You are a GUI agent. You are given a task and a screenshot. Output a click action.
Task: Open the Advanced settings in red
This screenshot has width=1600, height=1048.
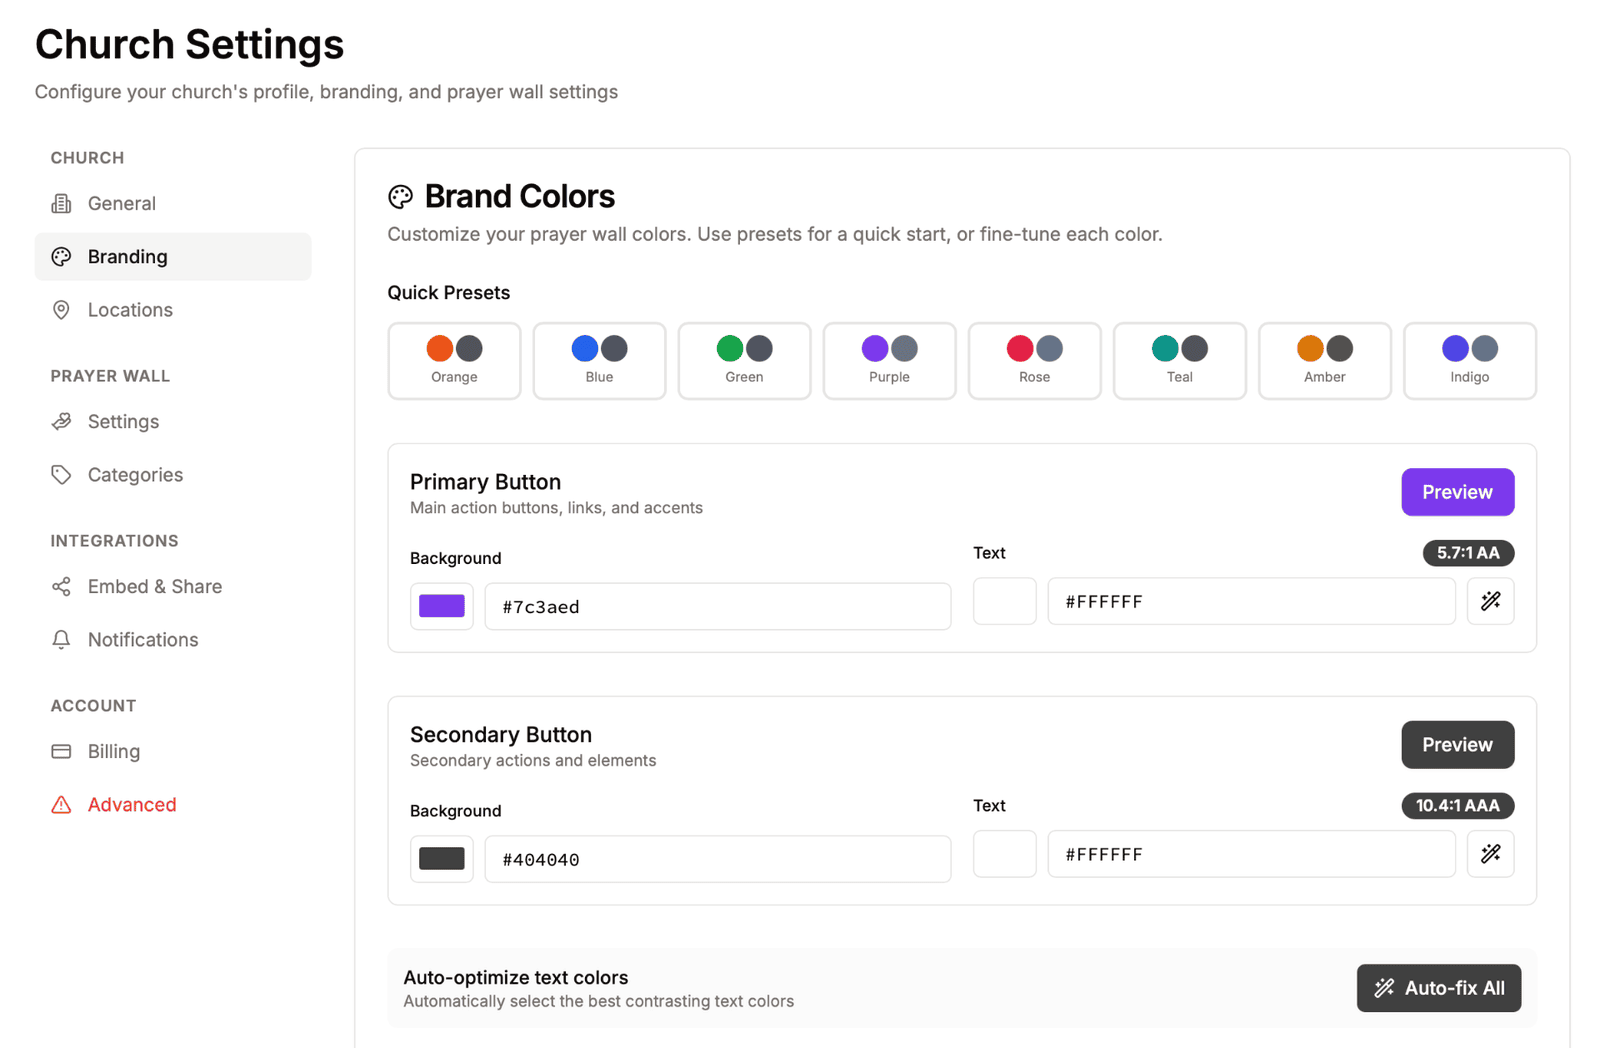pos(173,805)
